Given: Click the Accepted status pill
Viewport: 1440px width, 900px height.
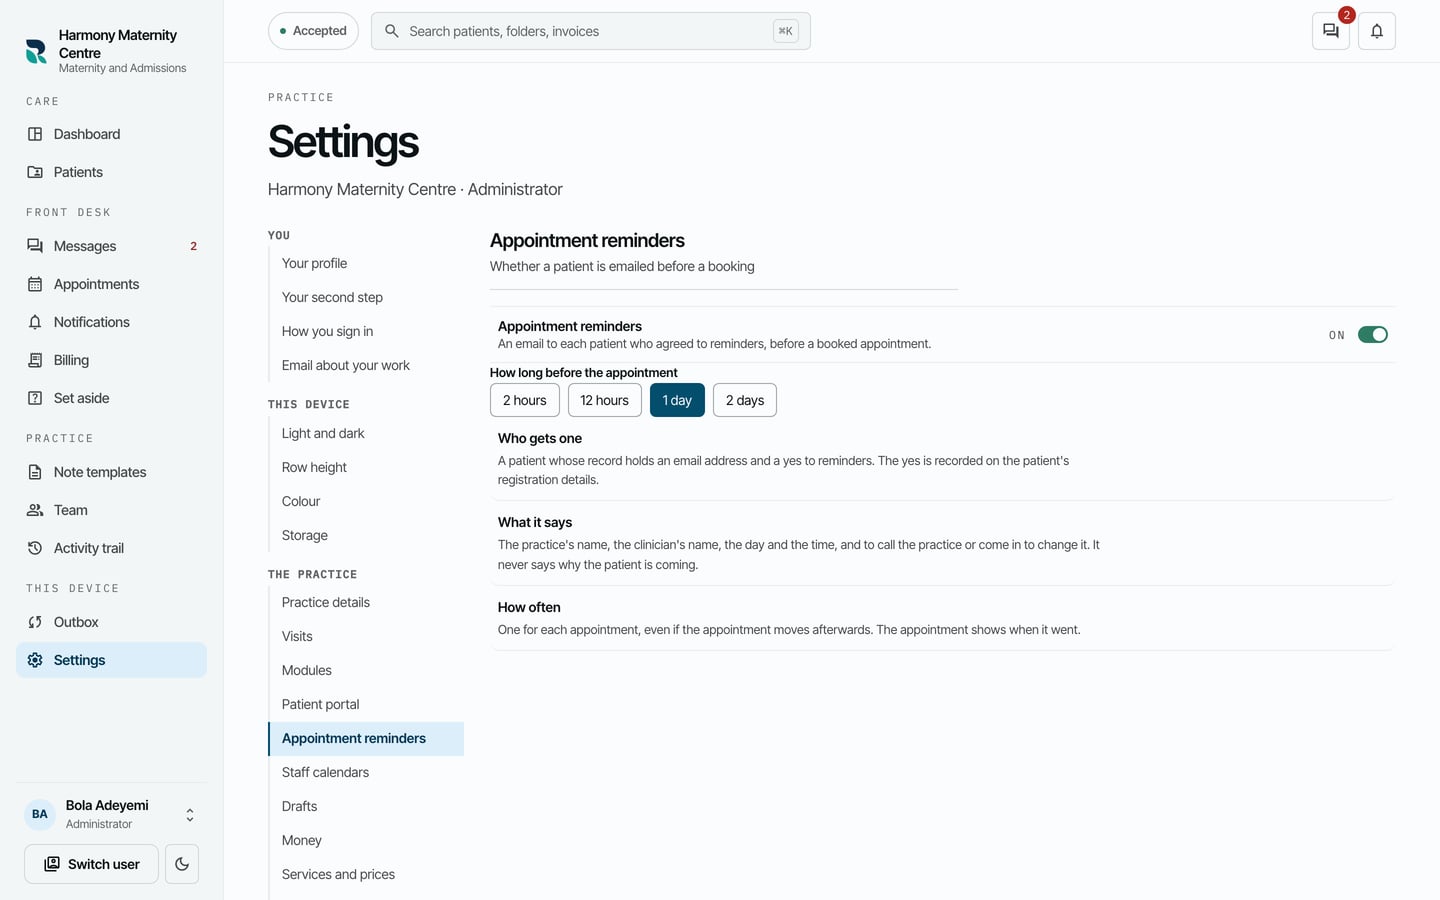Looking at the screenshot, I should point(313,31).
